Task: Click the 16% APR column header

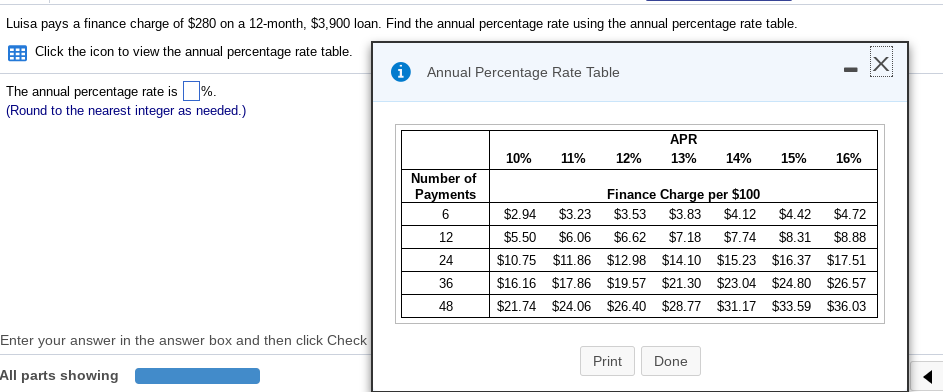Action: click(849, 159)
